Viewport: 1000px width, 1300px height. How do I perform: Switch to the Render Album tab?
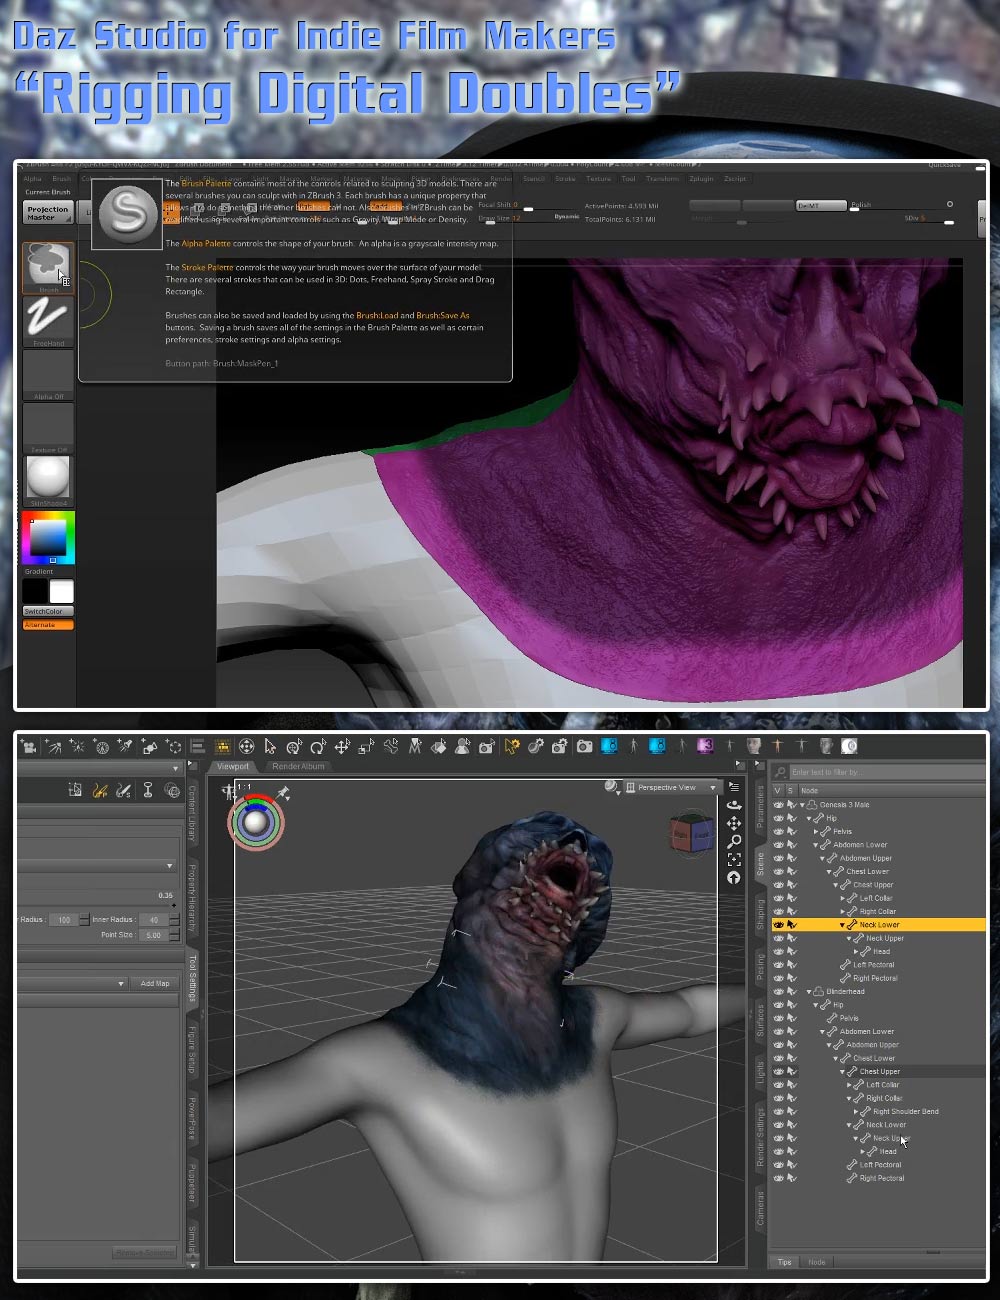point(298,766)
